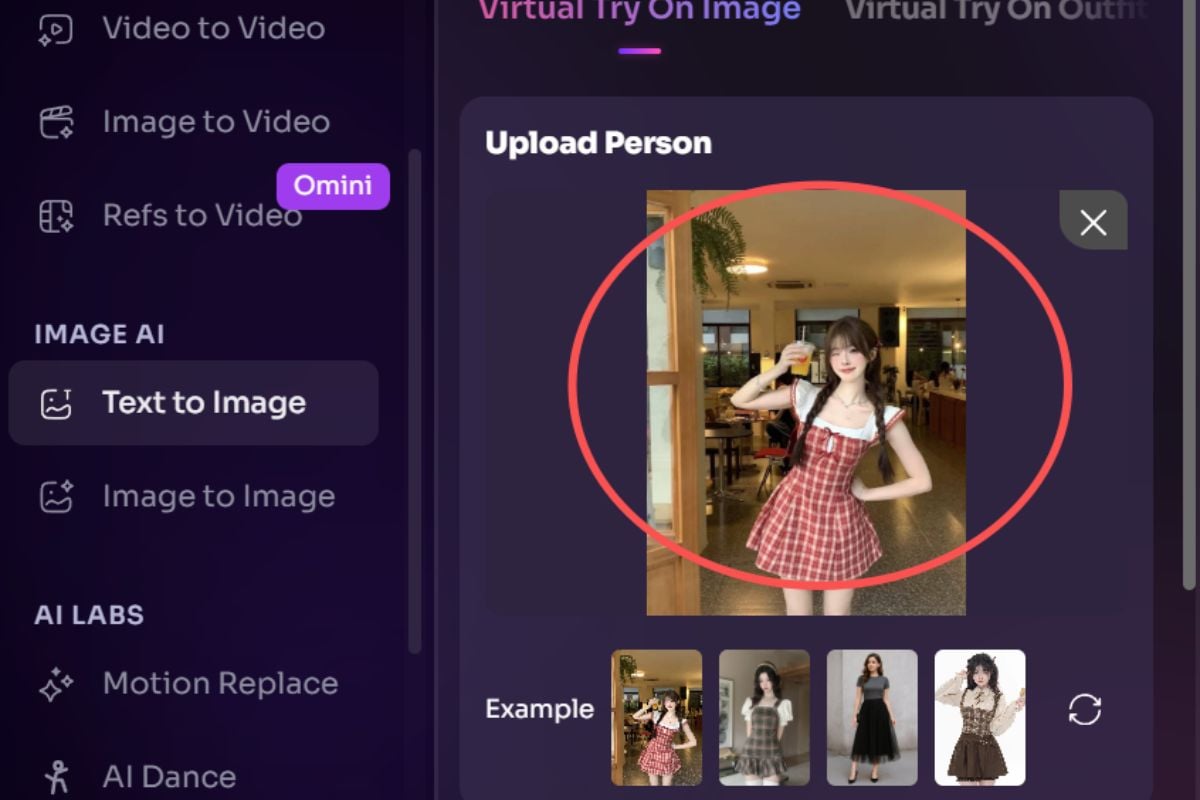This screenshot has height=800, width=1200.
Task: Click the Refs to Video icon
Action: click(x=56, y=216)
